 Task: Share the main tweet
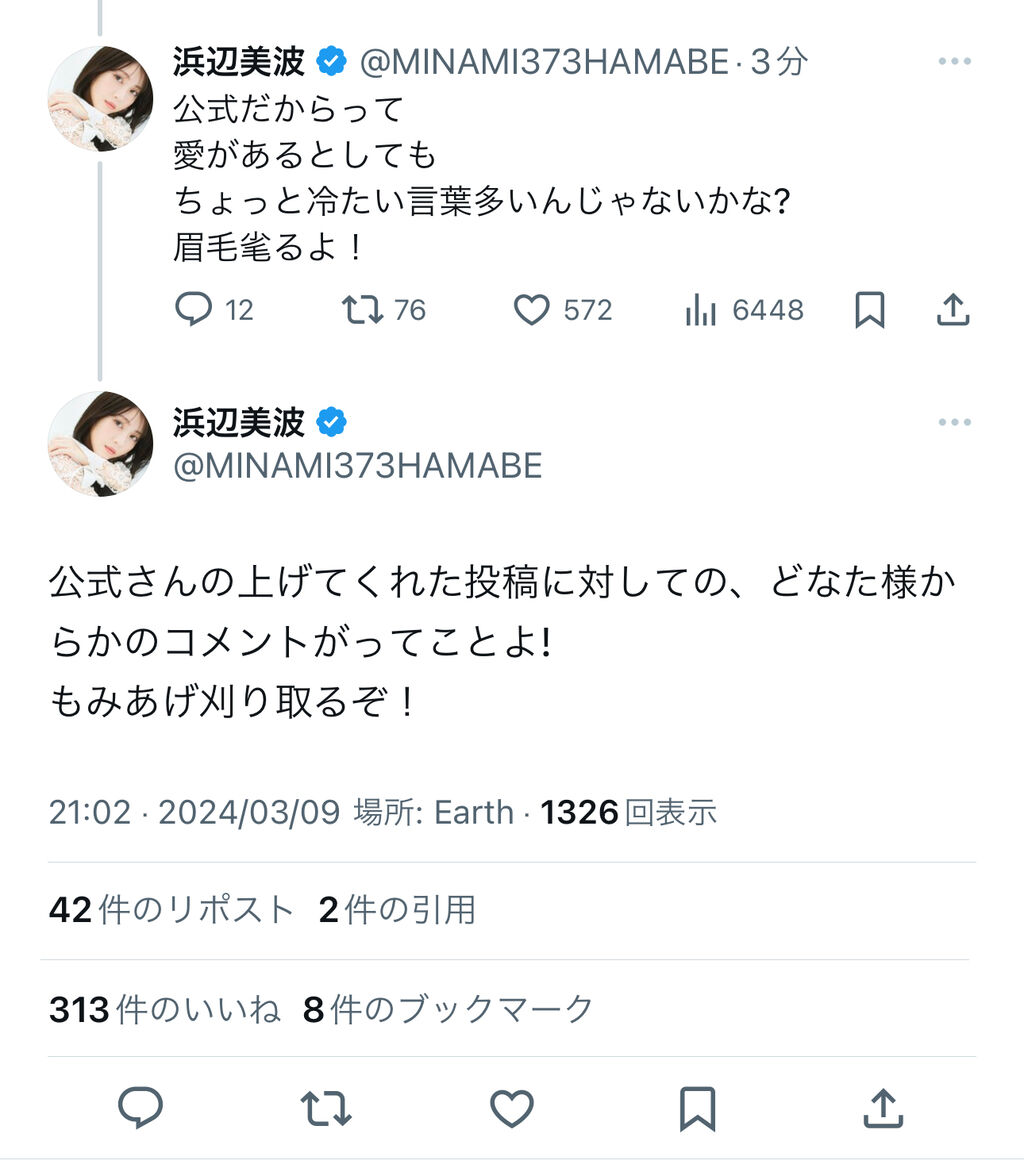[x=881, y=1108]
